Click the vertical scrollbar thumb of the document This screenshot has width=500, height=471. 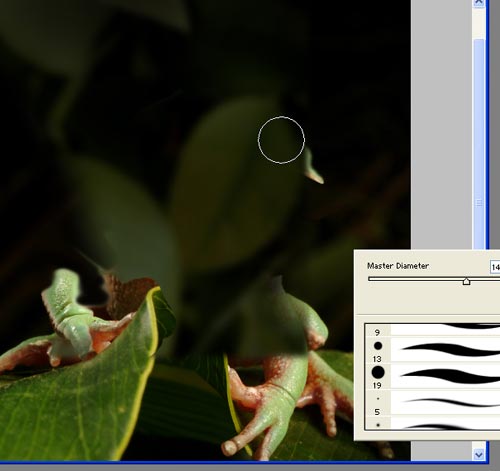(x=479, y=143)
